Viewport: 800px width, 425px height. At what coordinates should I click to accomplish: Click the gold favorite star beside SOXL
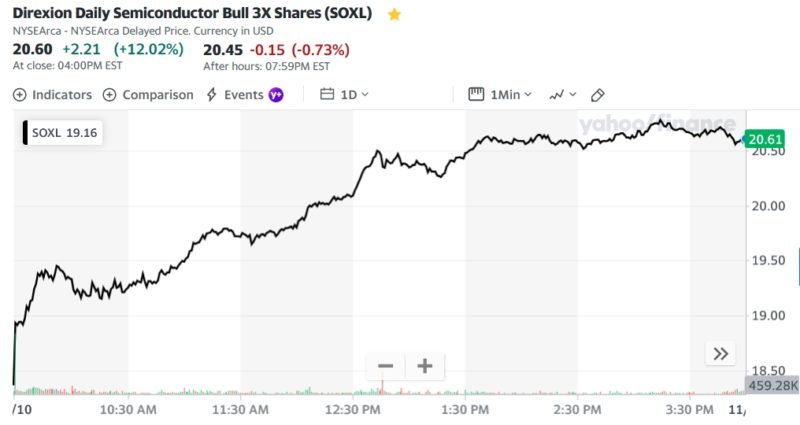(x=395, y=15)
